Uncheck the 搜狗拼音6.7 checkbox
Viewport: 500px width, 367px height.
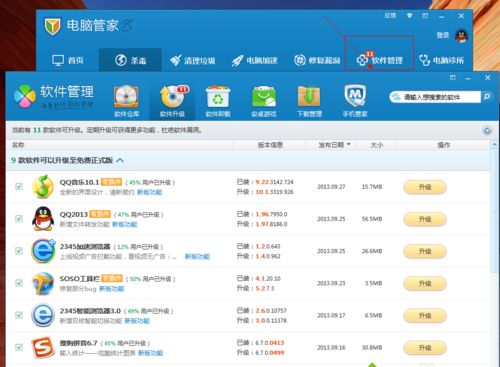click(19, 347)
